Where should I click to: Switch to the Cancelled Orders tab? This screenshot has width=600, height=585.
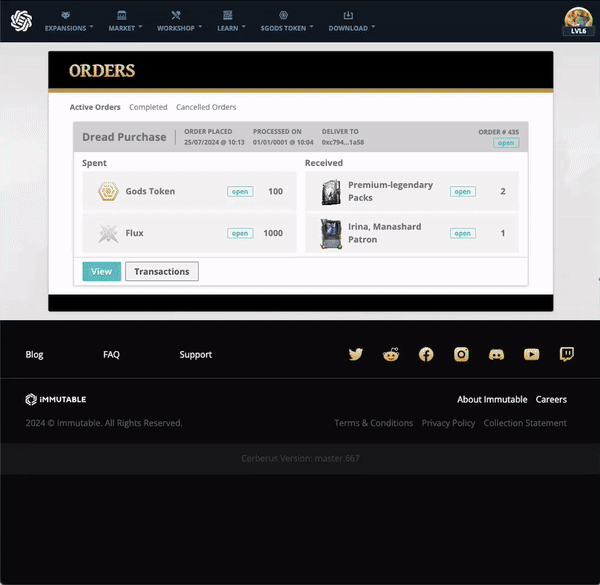(206, 107)
